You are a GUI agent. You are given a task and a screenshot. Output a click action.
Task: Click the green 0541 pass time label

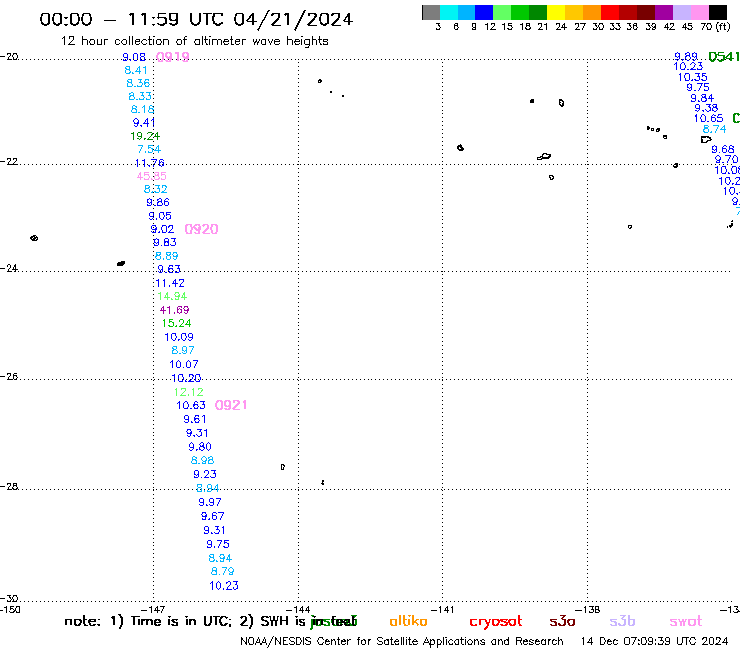coord(724,57)
